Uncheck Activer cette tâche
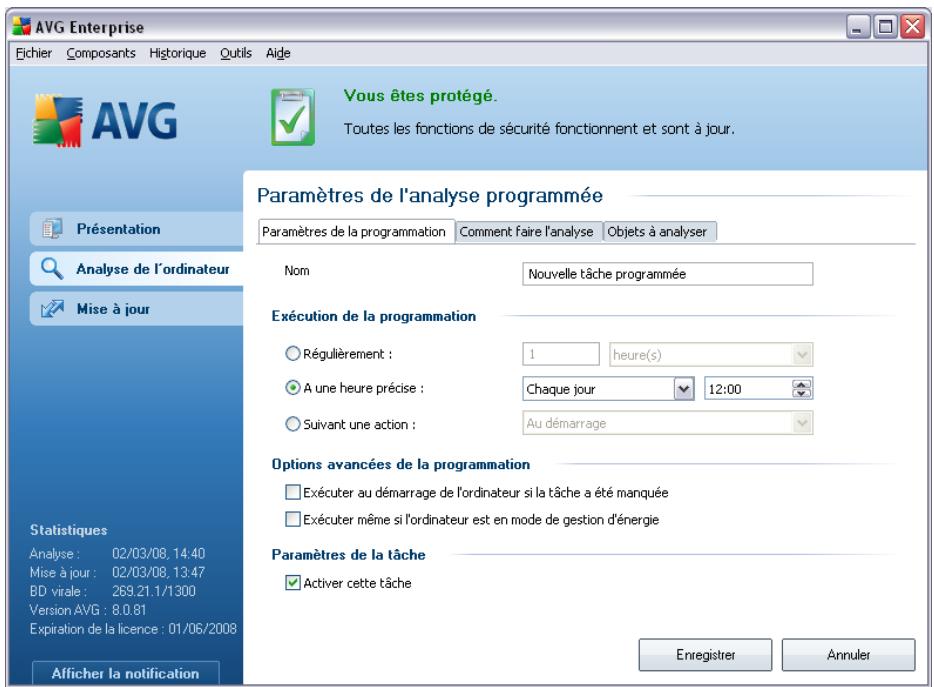The image size is (934, 687). (x=292, y=583)
